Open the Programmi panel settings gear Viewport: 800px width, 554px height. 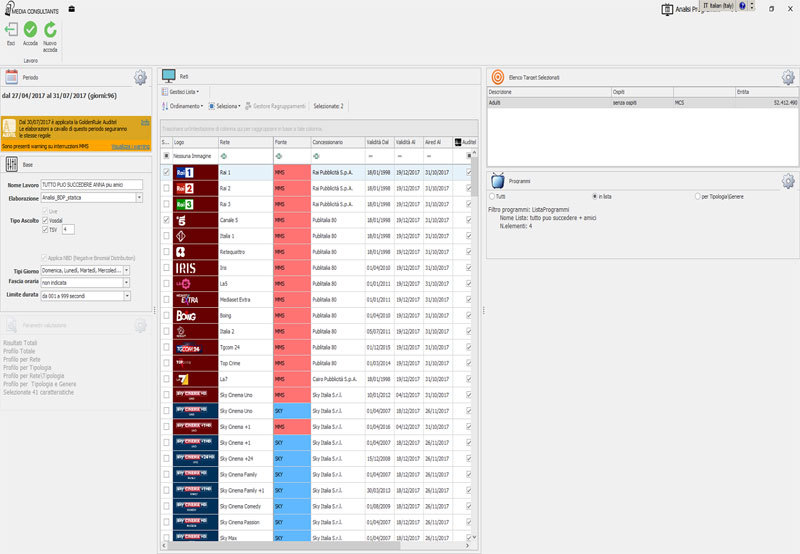(x=787, y=181)
